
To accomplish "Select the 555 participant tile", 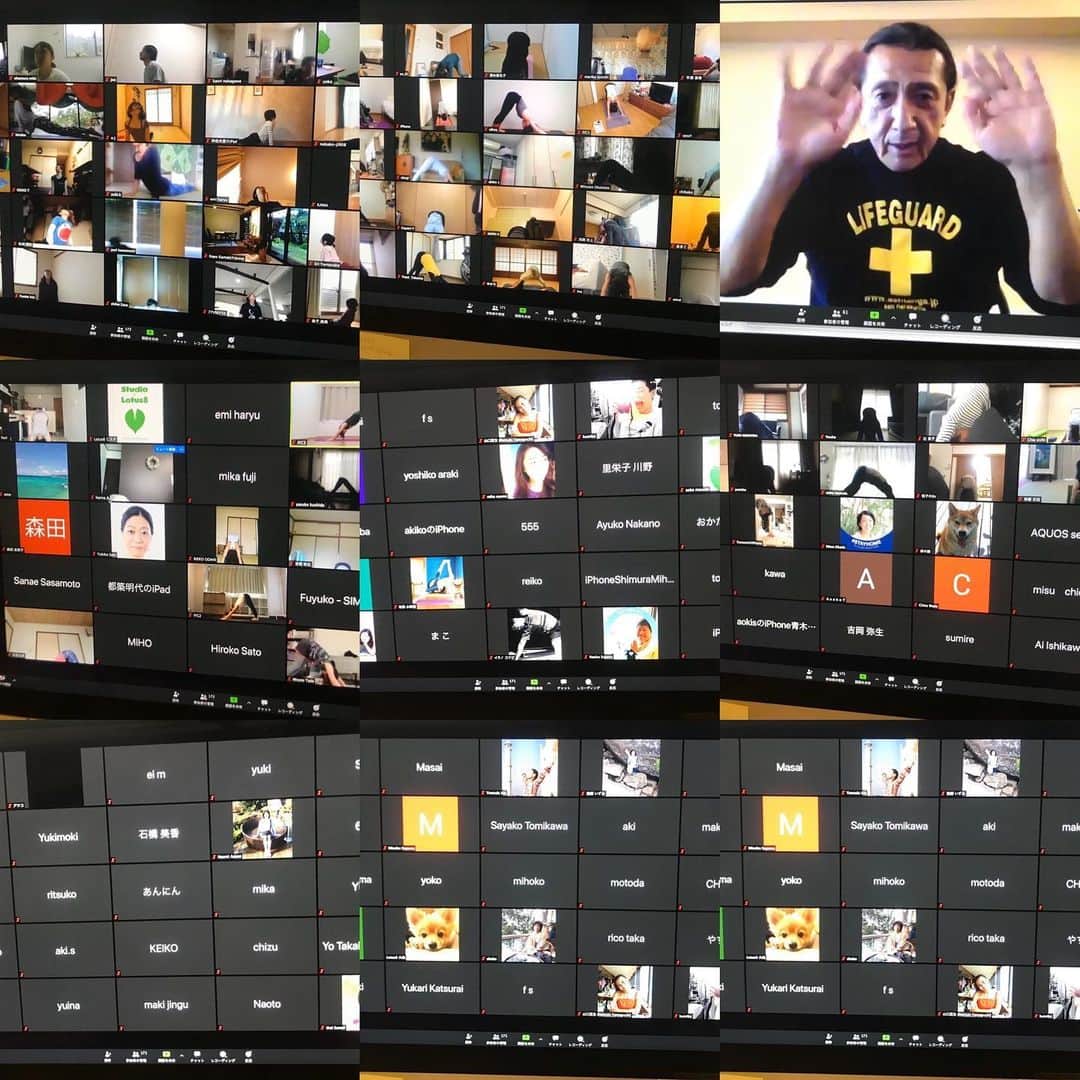I will point(529,526).
